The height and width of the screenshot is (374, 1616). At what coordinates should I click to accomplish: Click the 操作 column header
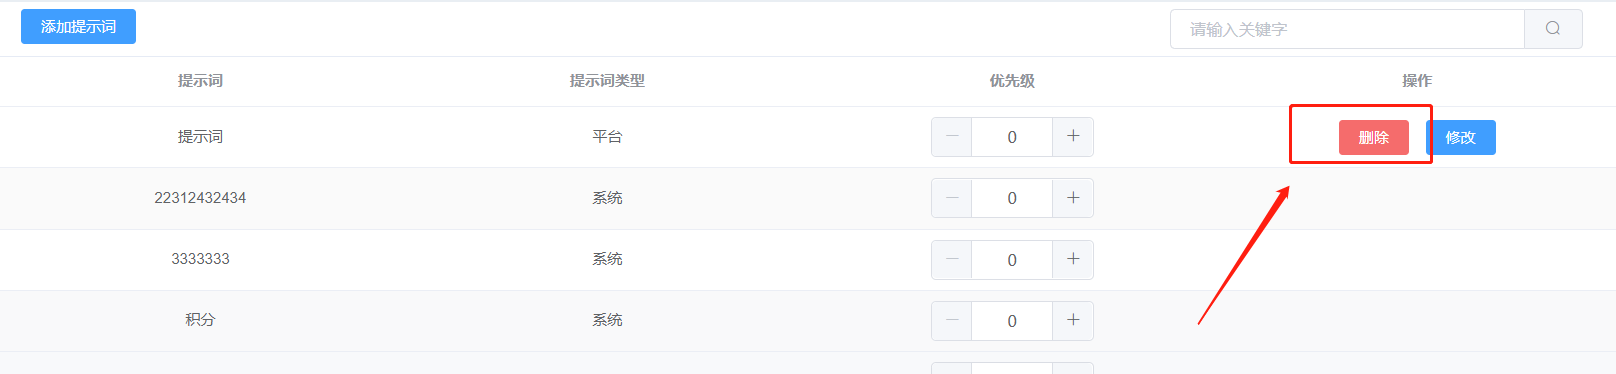click(1417, 81)
